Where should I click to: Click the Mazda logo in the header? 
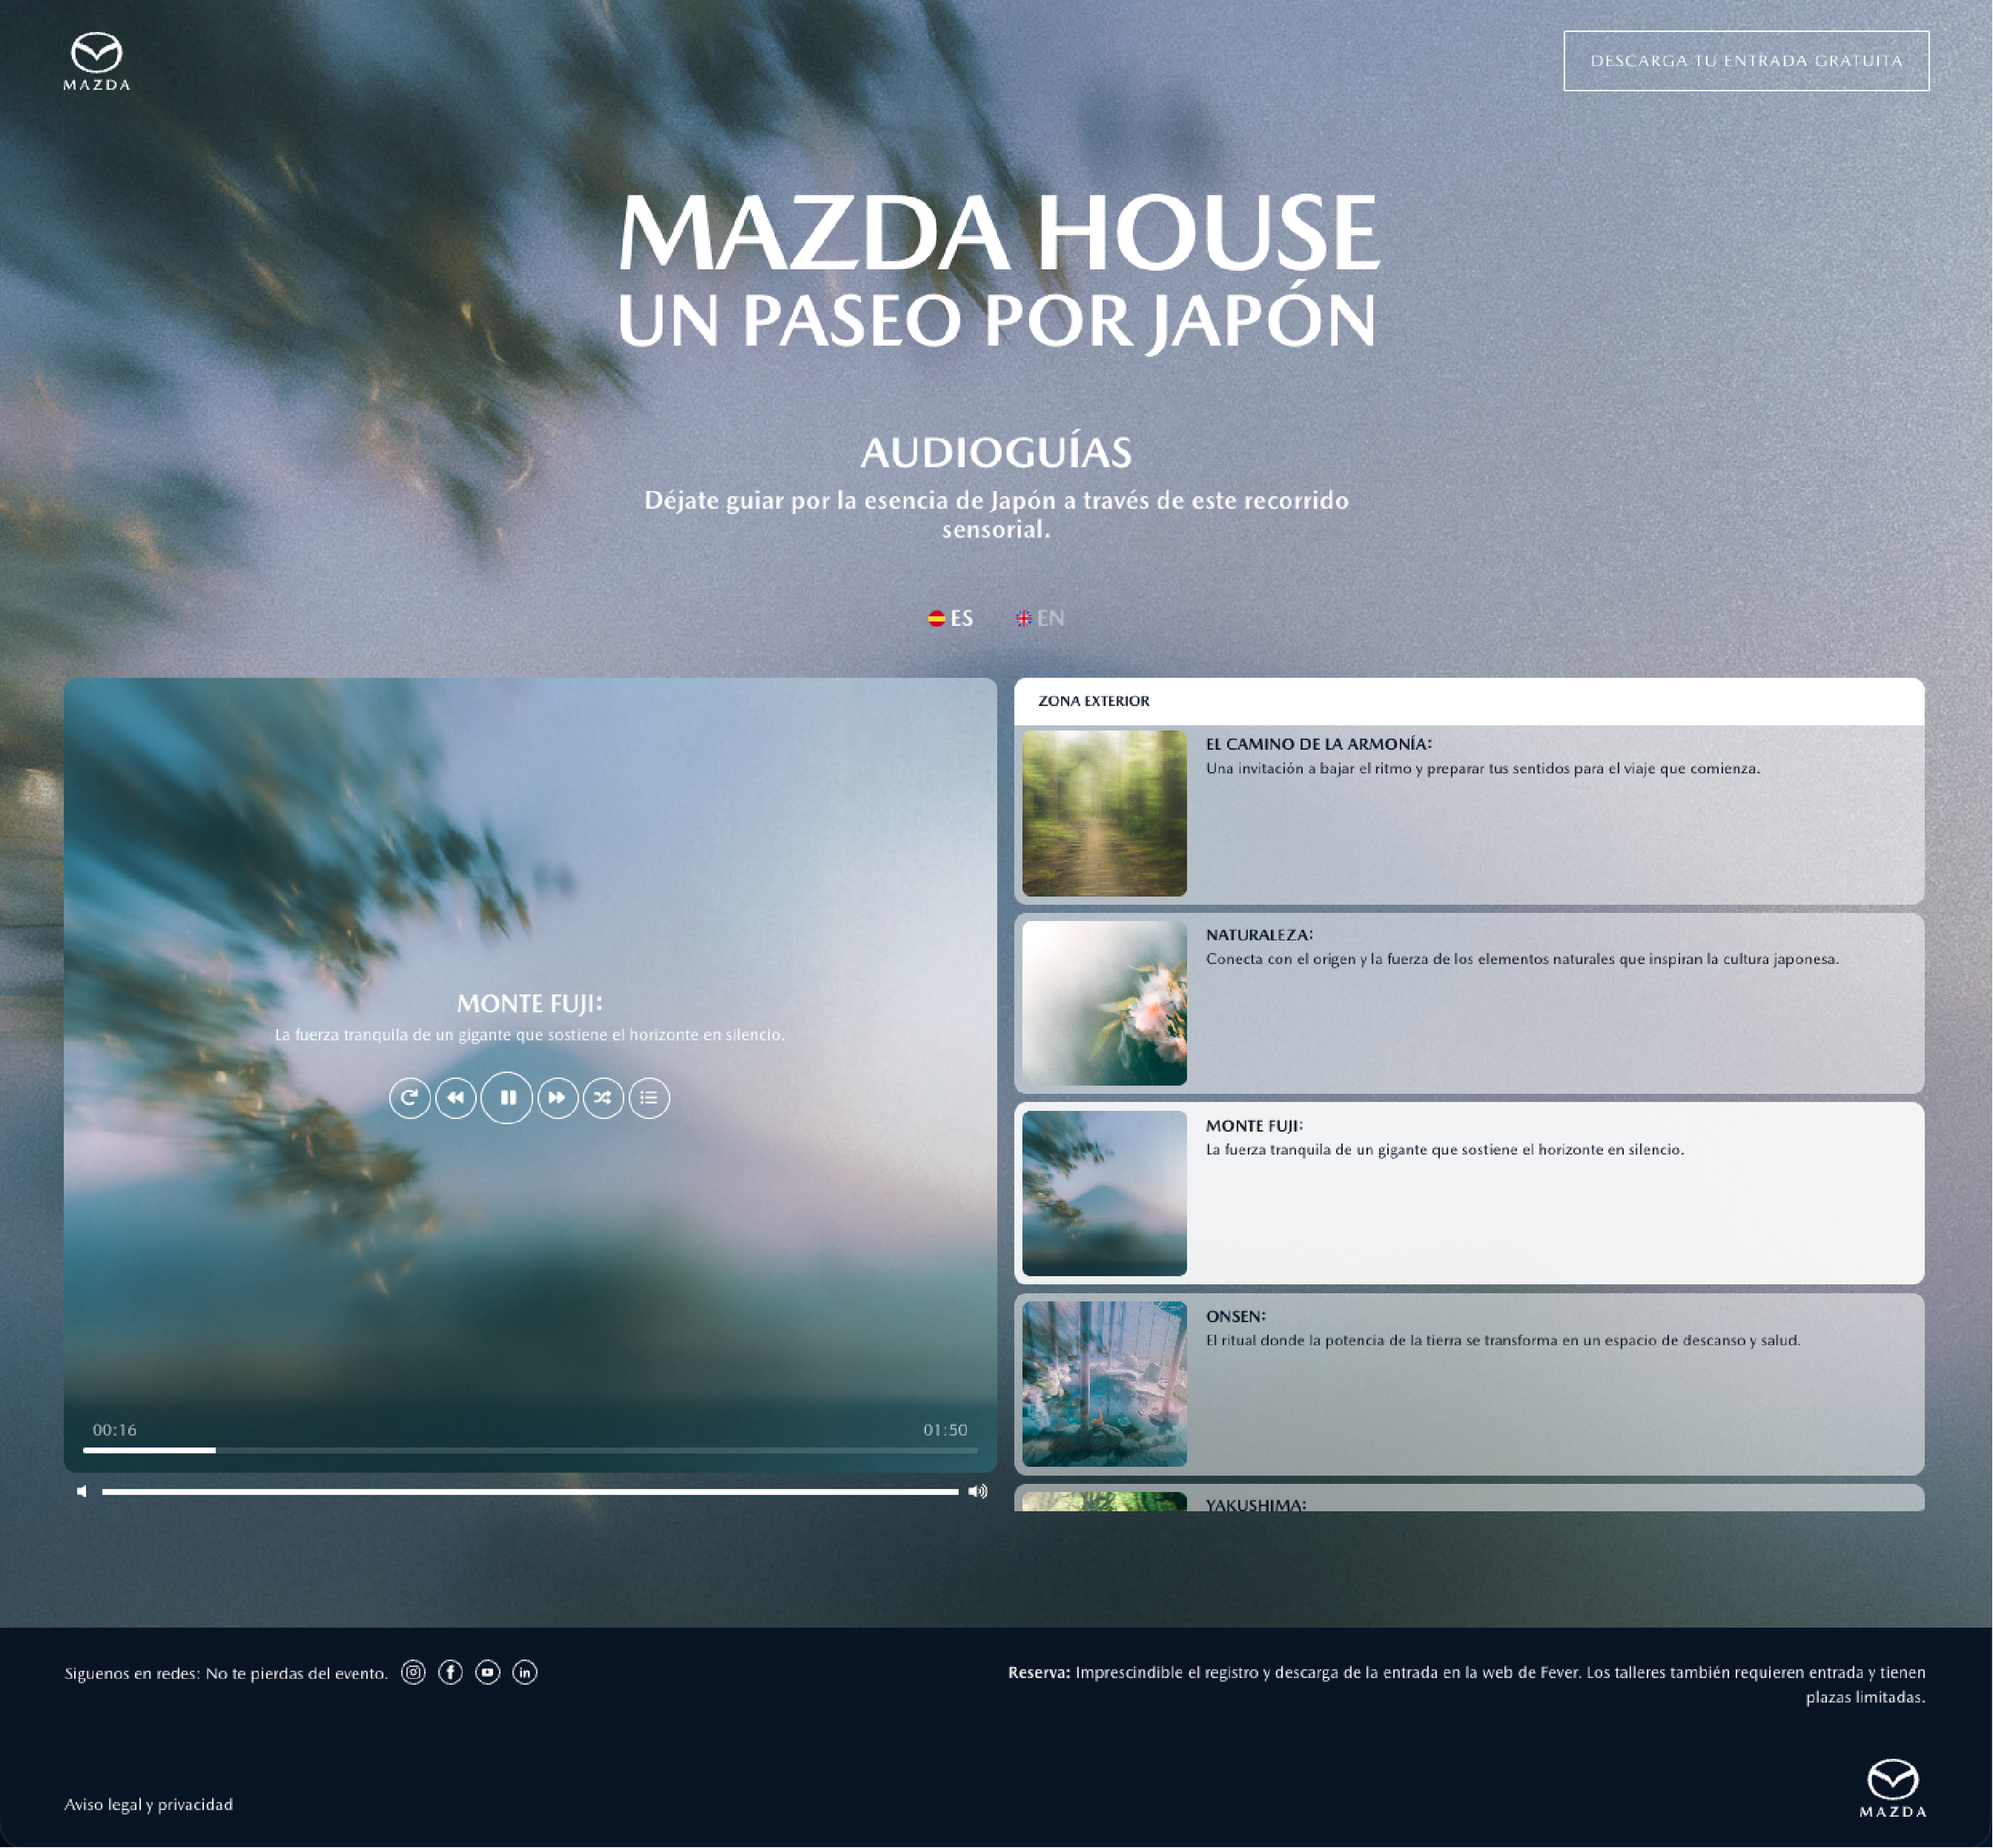click(97, 62)
